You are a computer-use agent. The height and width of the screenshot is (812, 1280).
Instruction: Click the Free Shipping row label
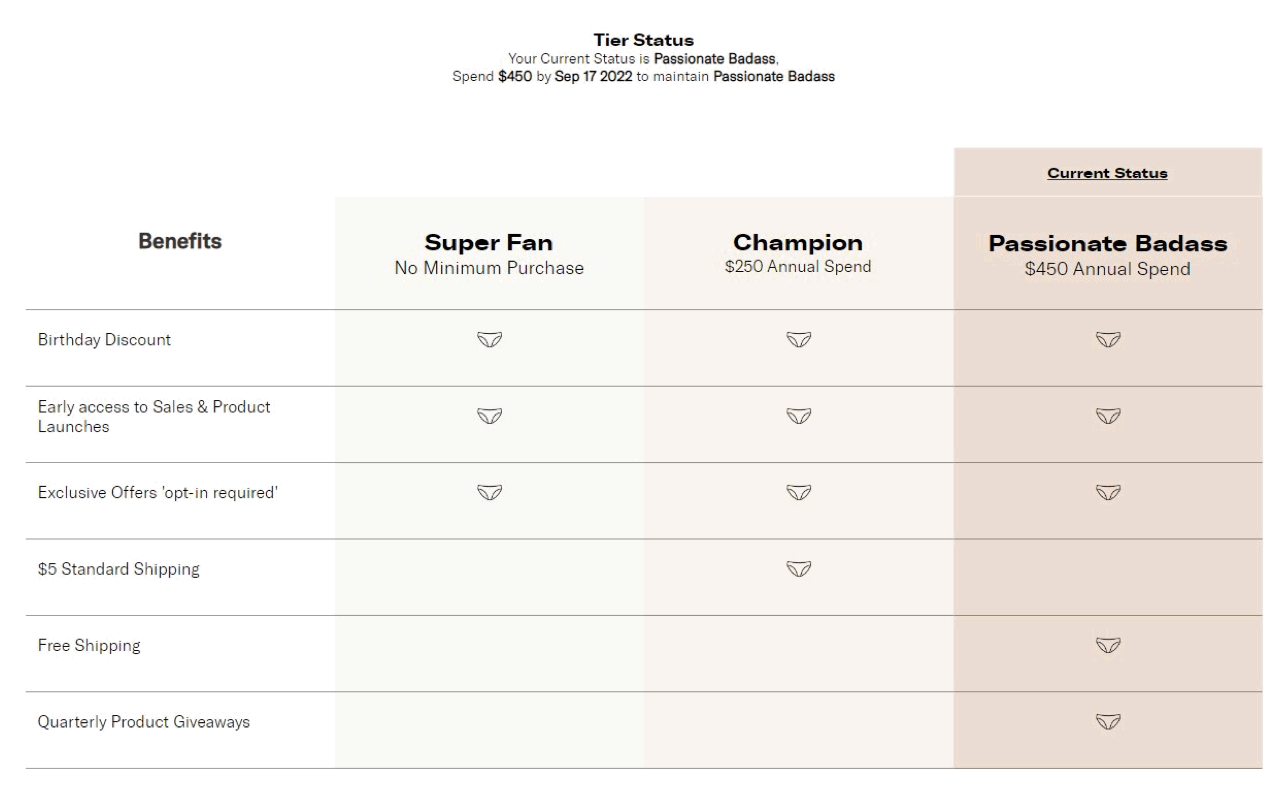tap(89, 645)
